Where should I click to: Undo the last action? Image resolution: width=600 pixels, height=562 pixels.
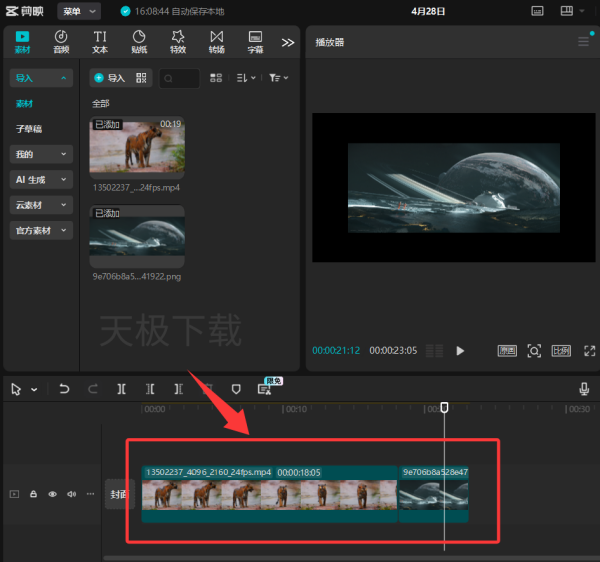[x=64, y=389]
